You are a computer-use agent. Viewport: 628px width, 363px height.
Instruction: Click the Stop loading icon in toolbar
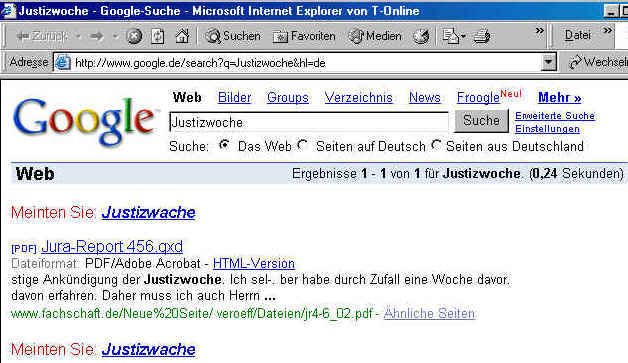pyautogui.click(x=134, y=36)
